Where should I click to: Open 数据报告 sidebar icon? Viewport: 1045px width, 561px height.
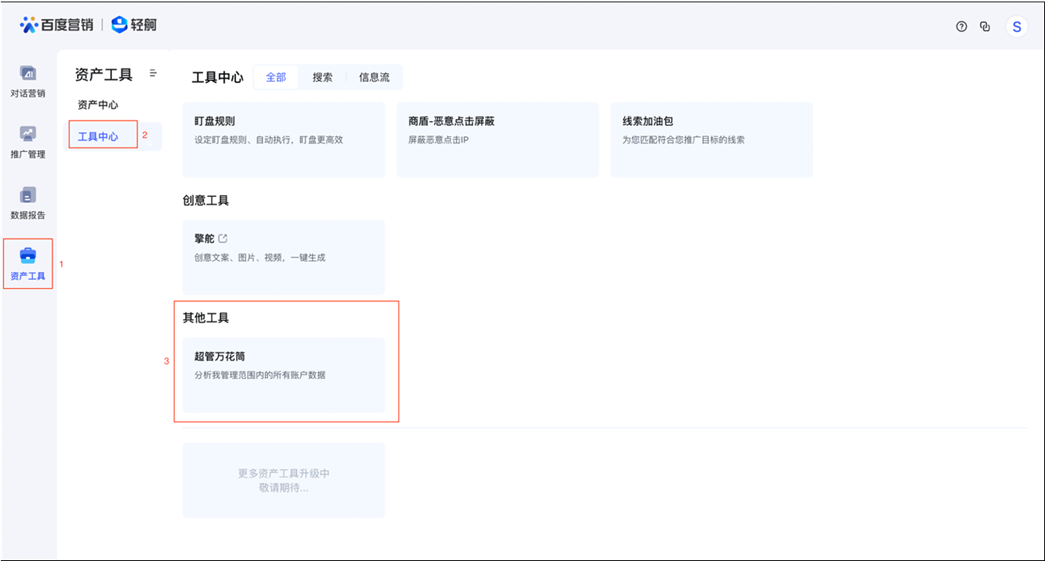click(x=28, y=201)
